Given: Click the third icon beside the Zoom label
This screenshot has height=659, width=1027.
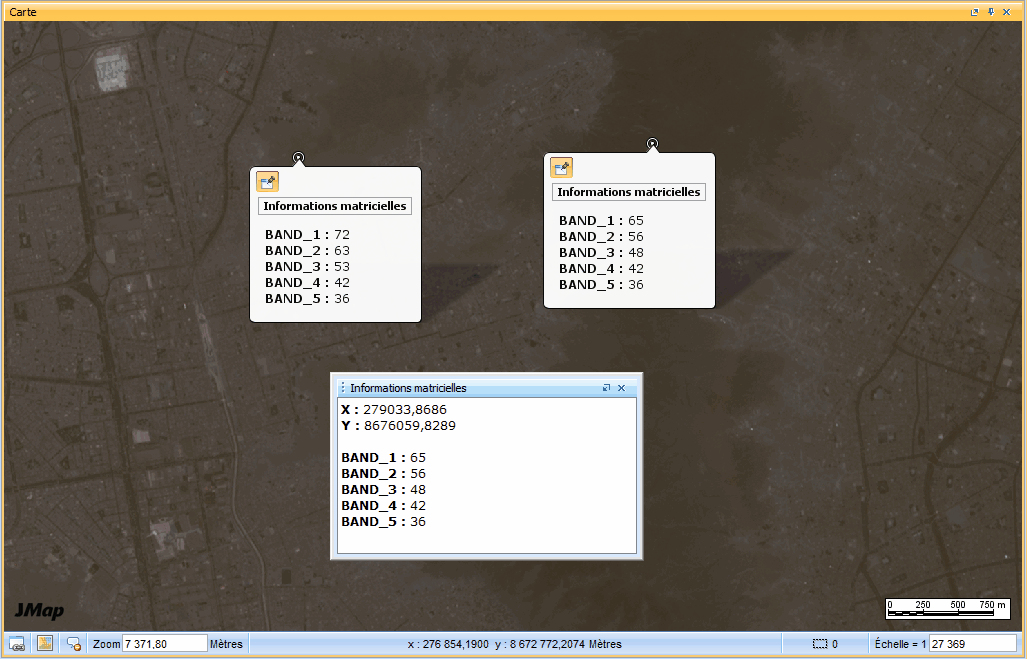Looking at the screenshot, I should point(74,644).
